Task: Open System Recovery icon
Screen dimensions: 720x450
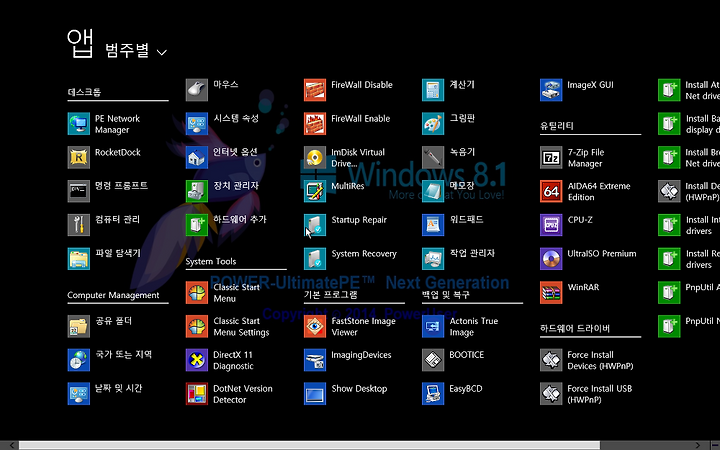Action: click(x=315, y=259)
